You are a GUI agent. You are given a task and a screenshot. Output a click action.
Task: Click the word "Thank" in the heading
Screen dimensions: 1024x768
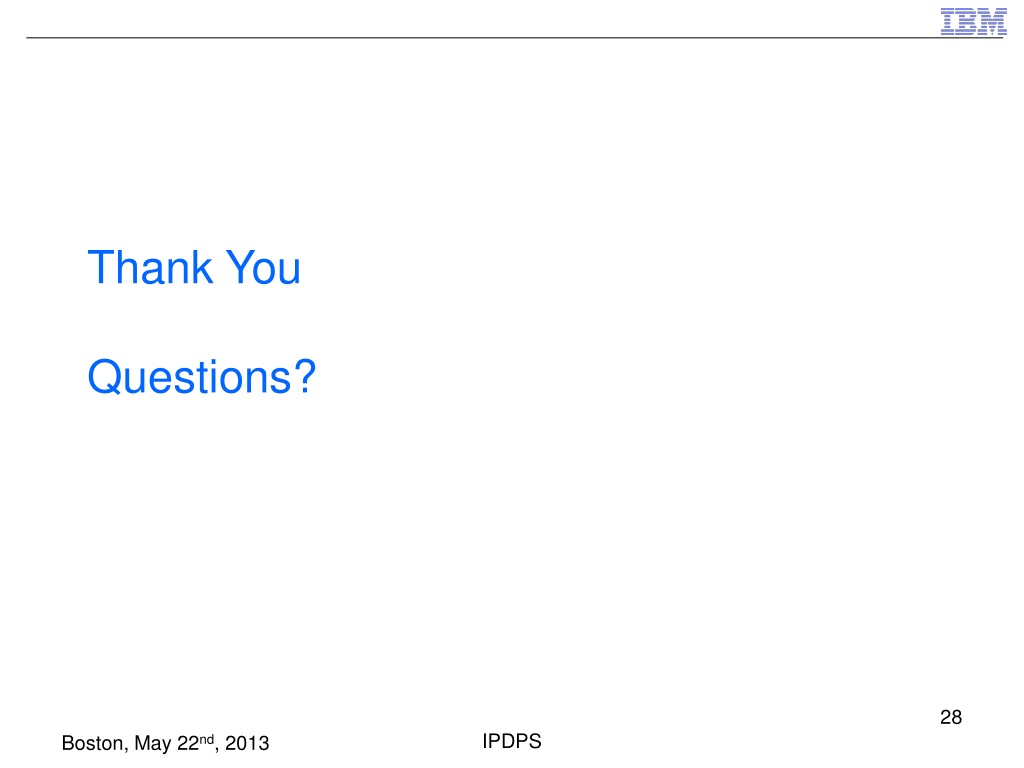tap(150, 268)
